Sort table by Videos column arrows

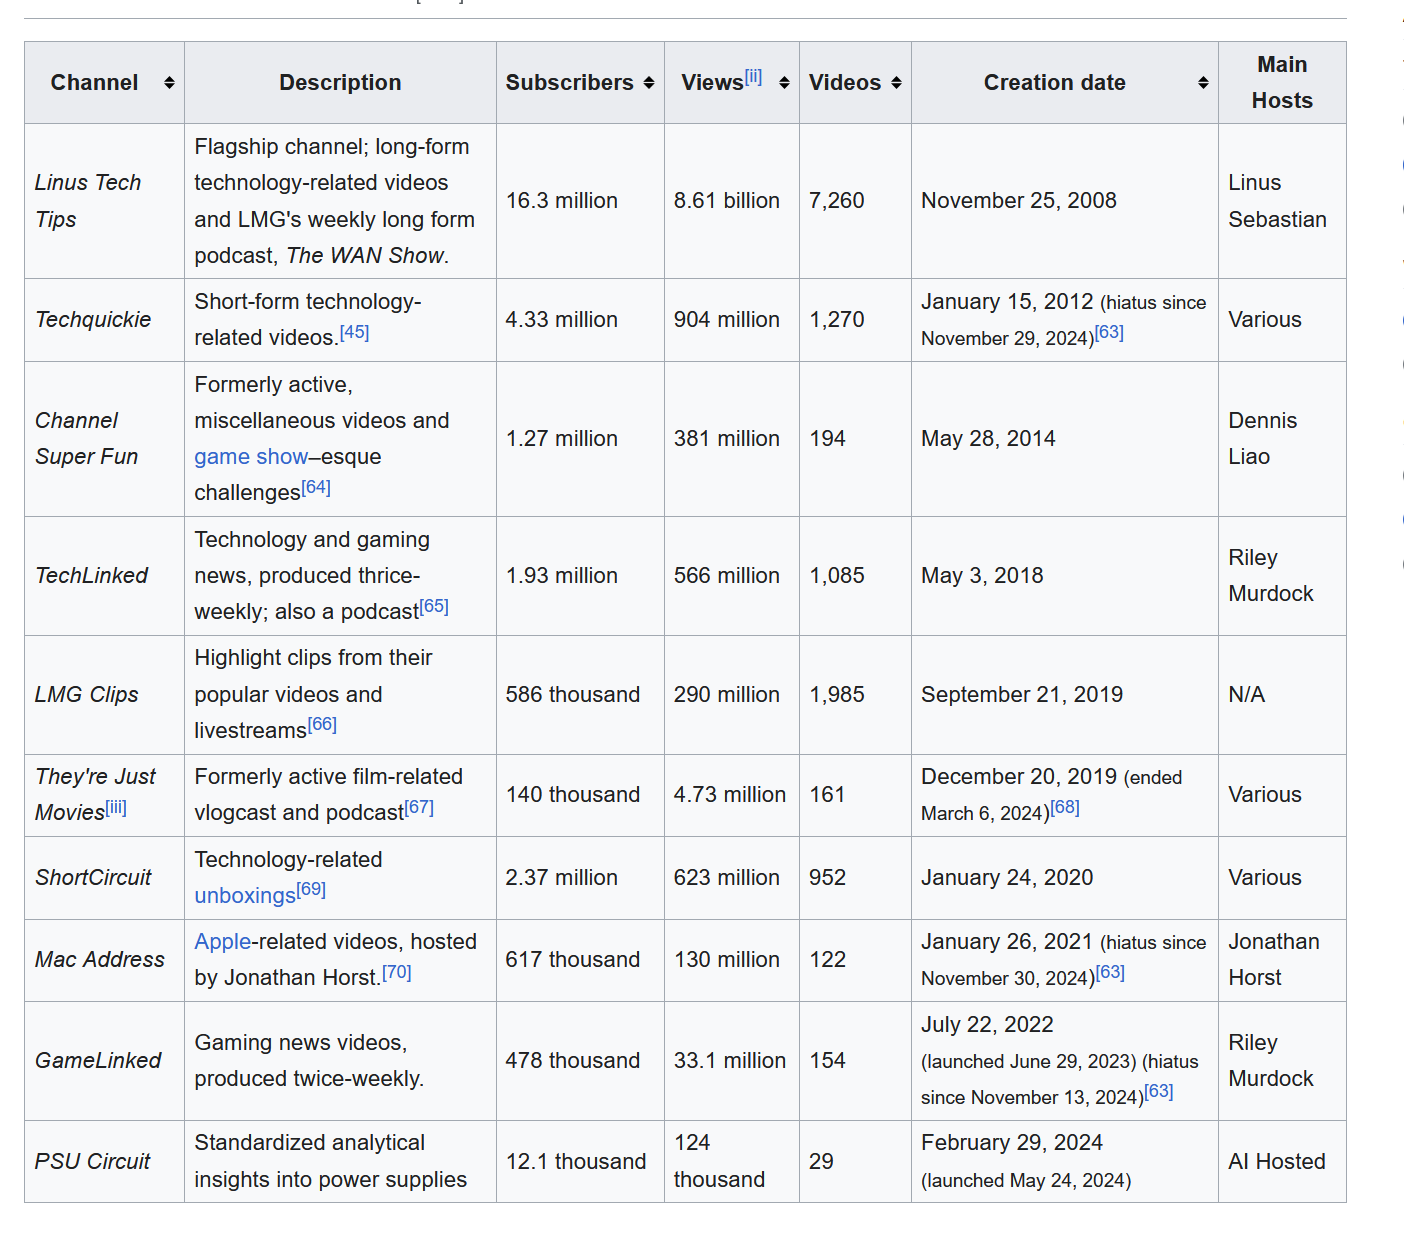click(x=896, y=83)
